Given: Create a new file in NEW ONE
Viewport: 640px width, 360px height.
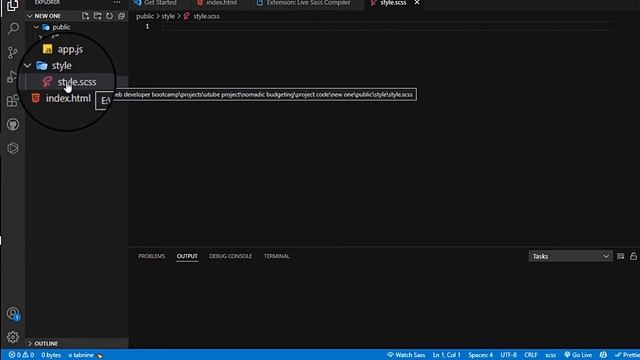Looking at the screenshot, I should (x=85, y=16).
